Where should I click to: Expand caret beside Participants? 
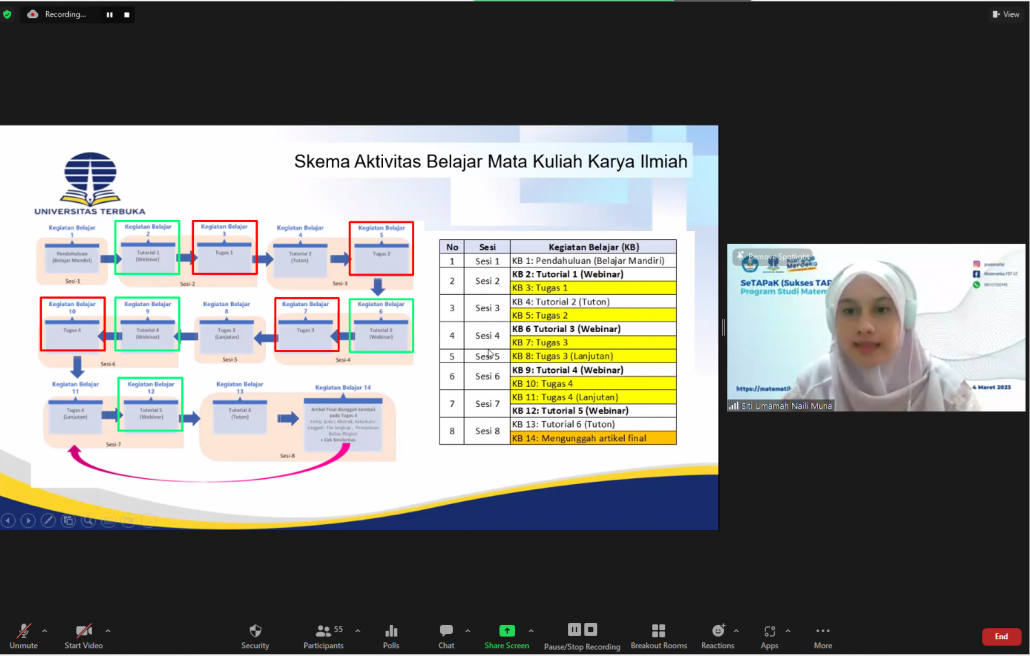[357, 631]
